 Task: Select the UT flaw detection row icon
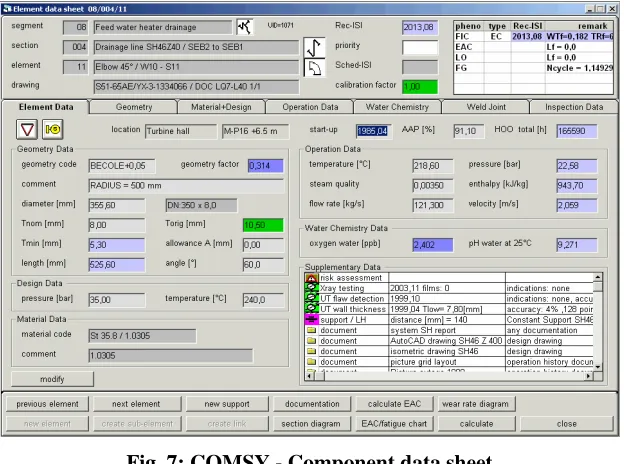pos(311,298)
